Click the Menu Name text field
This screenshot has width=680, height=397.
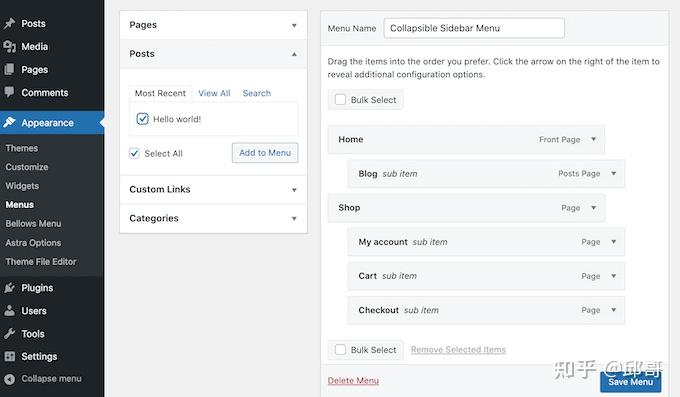click(474, 28)
